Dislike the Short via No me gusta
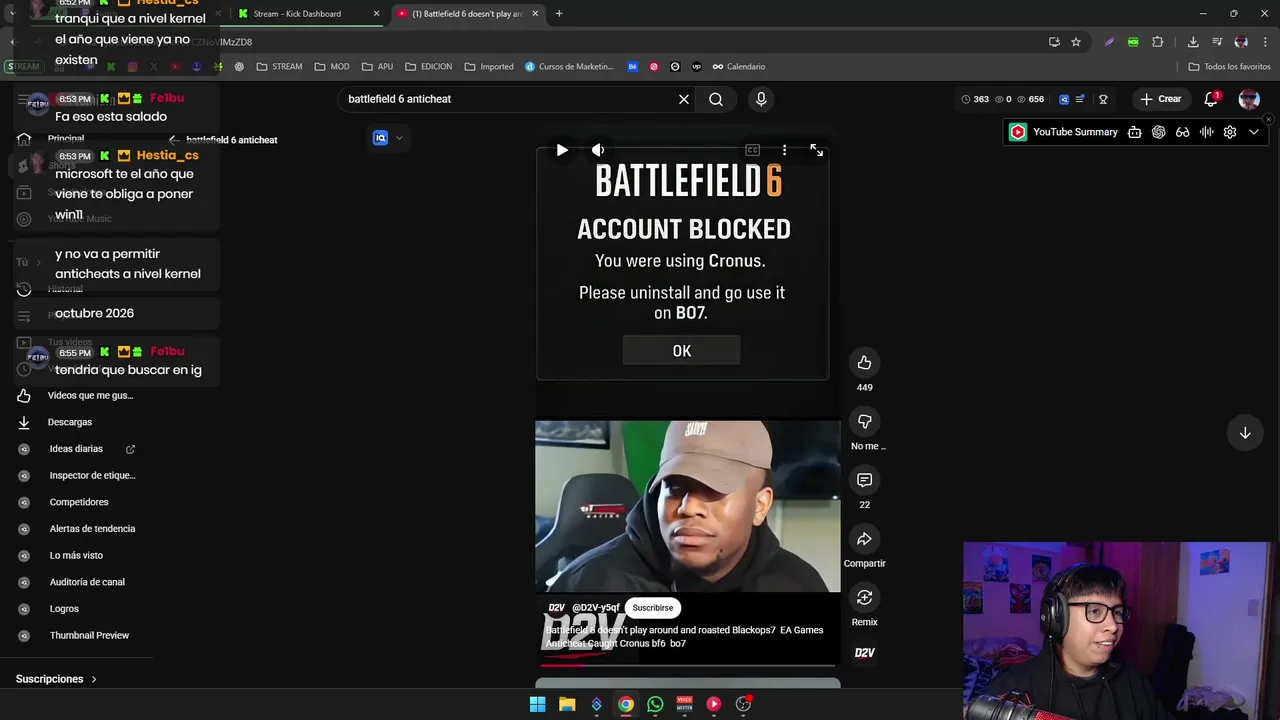Image resolution: width=1280 pixels, height=720 pixels. click(864, 421)
